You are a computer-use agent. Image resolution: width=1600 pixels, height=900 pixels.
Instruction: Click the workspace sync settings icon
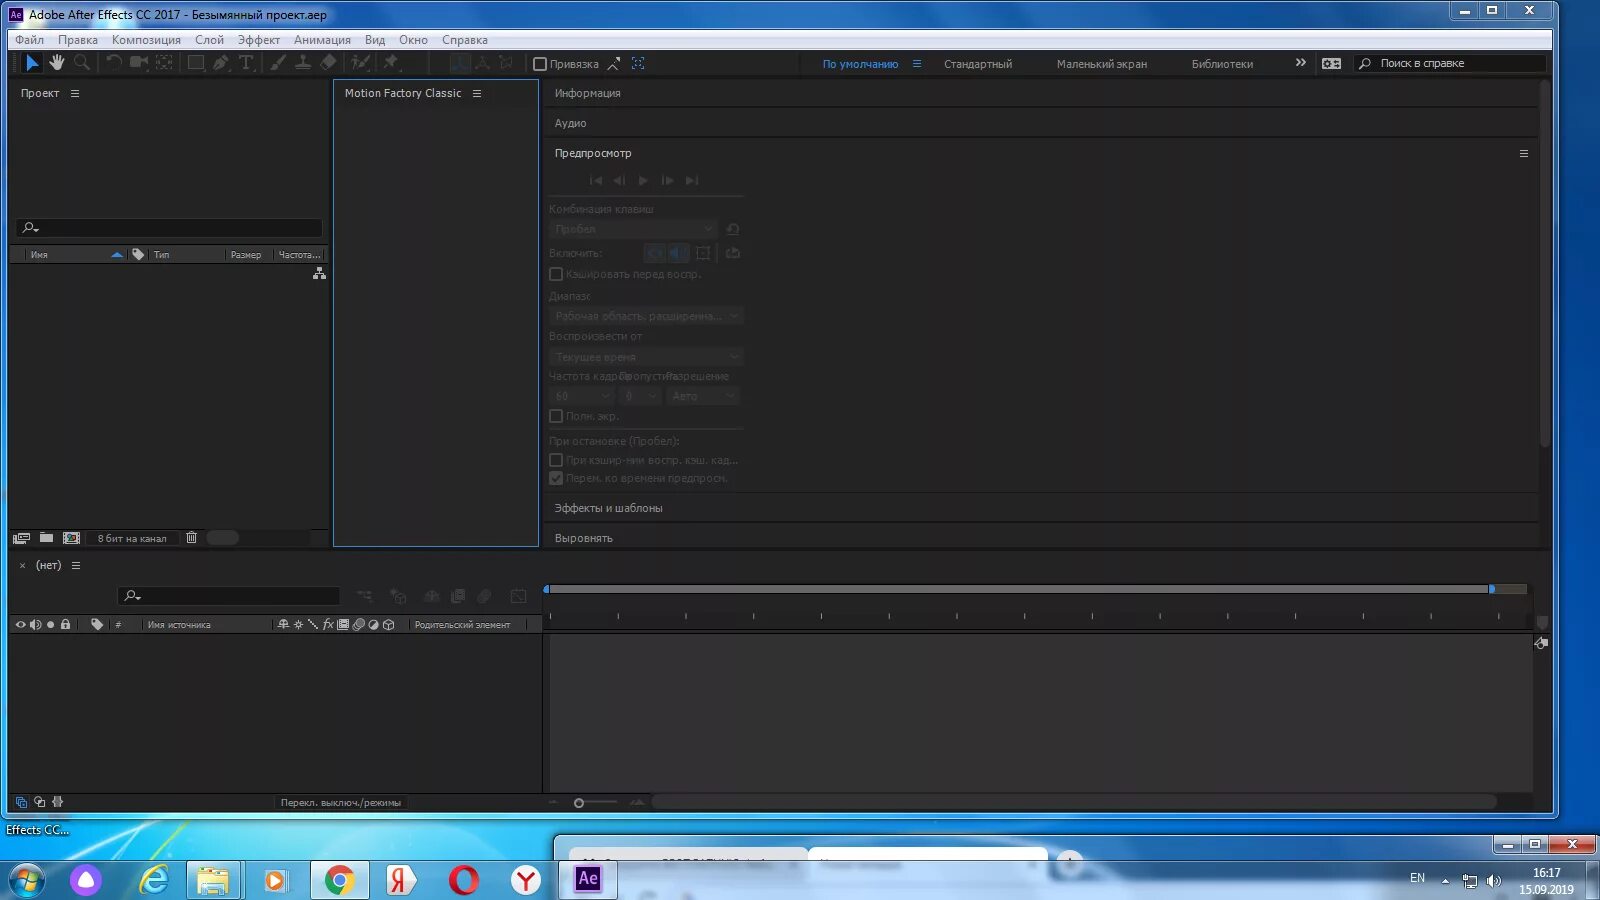point(1331,63)
